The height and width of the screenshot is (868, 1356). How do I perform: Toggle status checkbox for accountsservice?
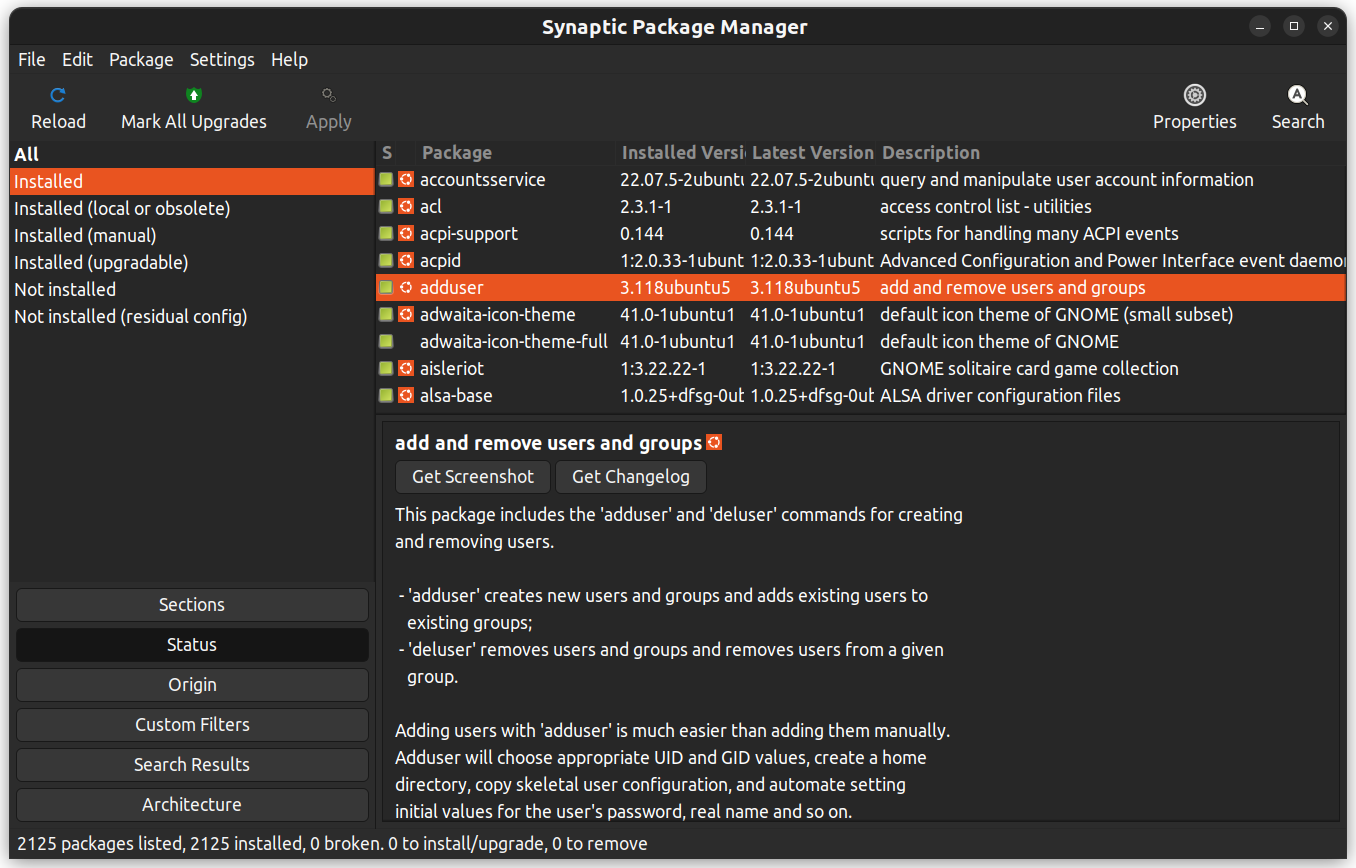pos(386,180)
